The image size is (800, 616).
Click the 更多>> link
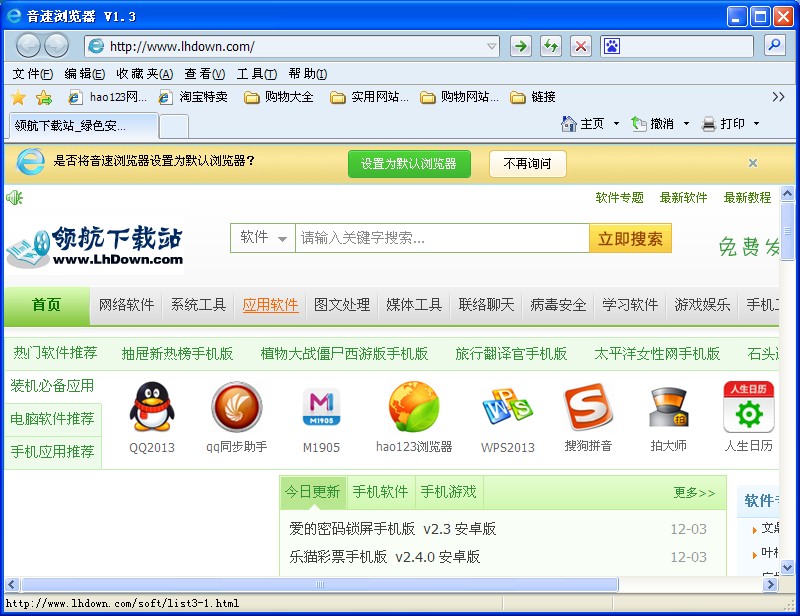[694, 492]
